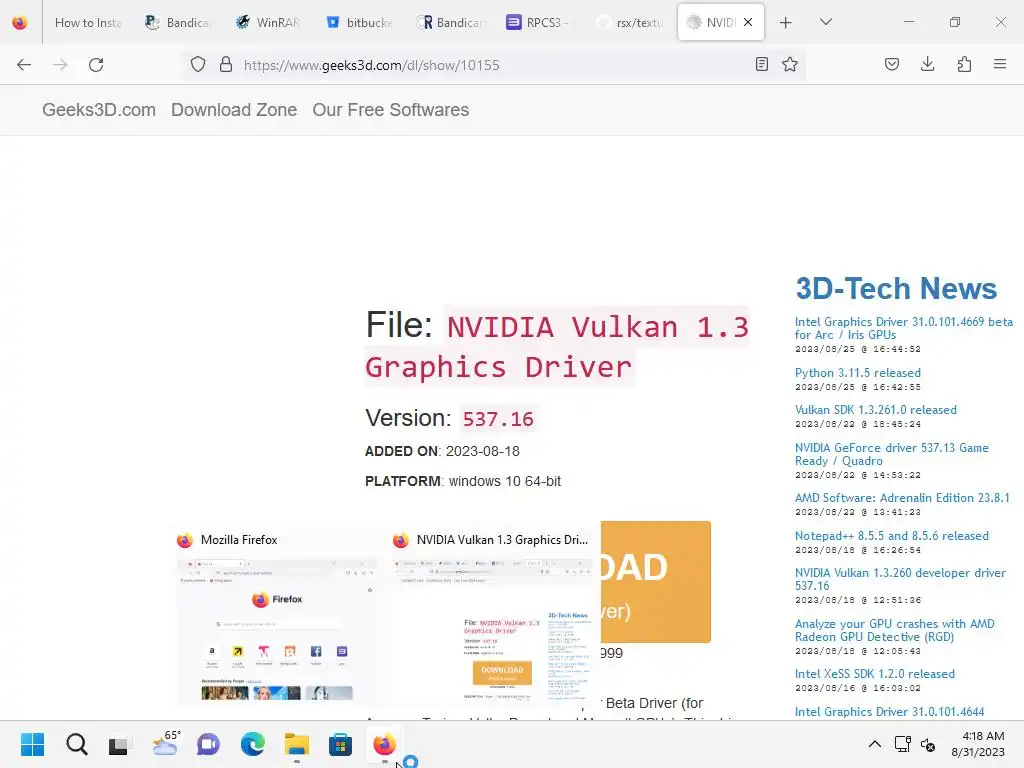Open tracking protection shield icon
The height and width of the screenshot is (768, 1024).
(x=198, y=65)
